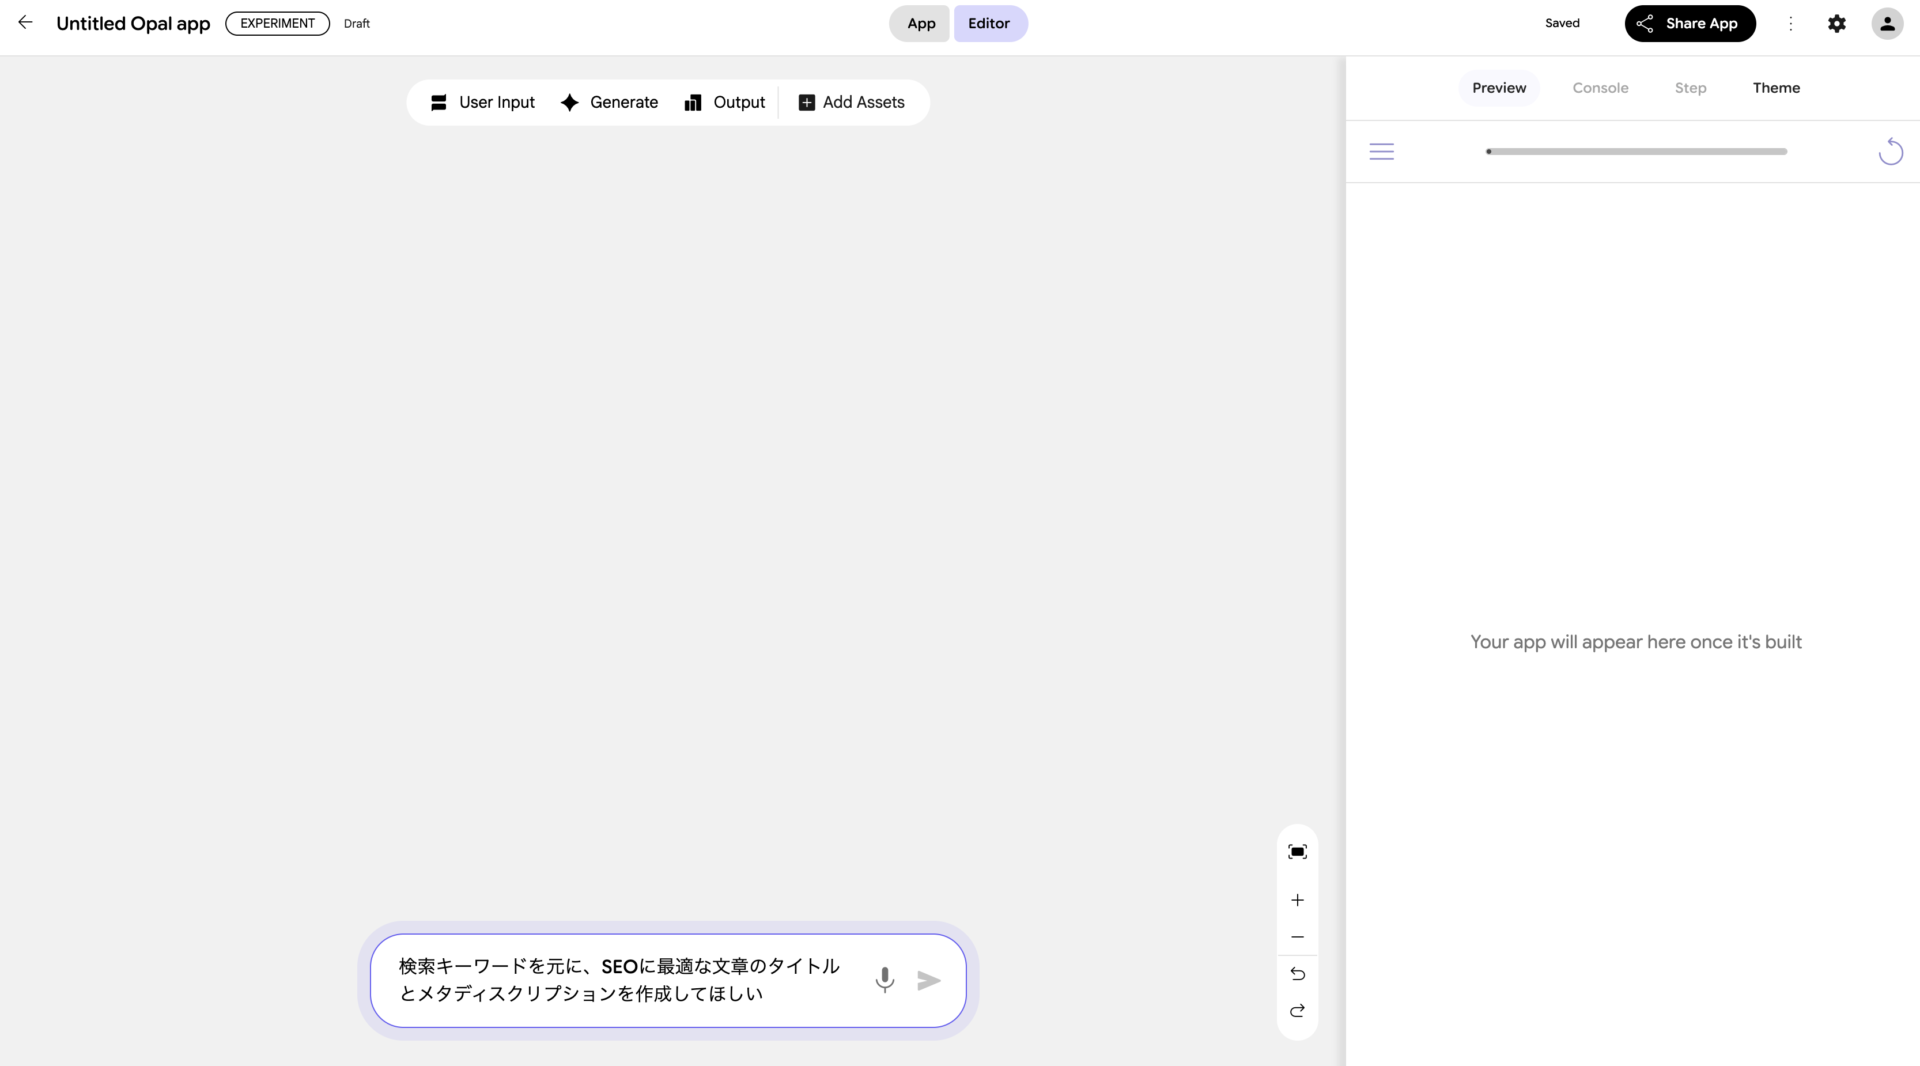Screen dimensions: 1920x1066
Task: Redo the last canvas action
Action: tap(1297, 1011)
